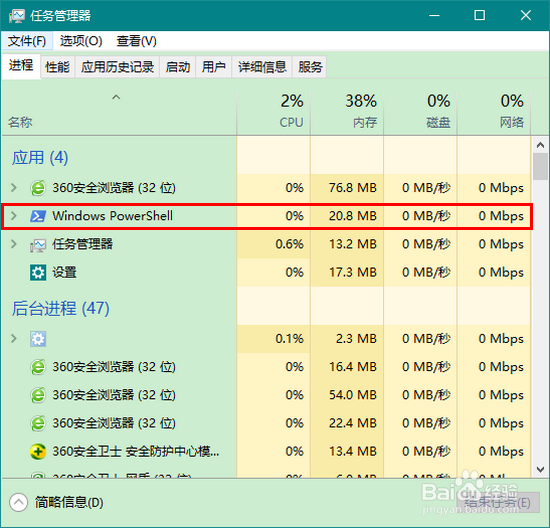550x528 pixels.
Task: Select the 360安全卫士 安全防护中心 process name
Action: (x=136, y=451)
